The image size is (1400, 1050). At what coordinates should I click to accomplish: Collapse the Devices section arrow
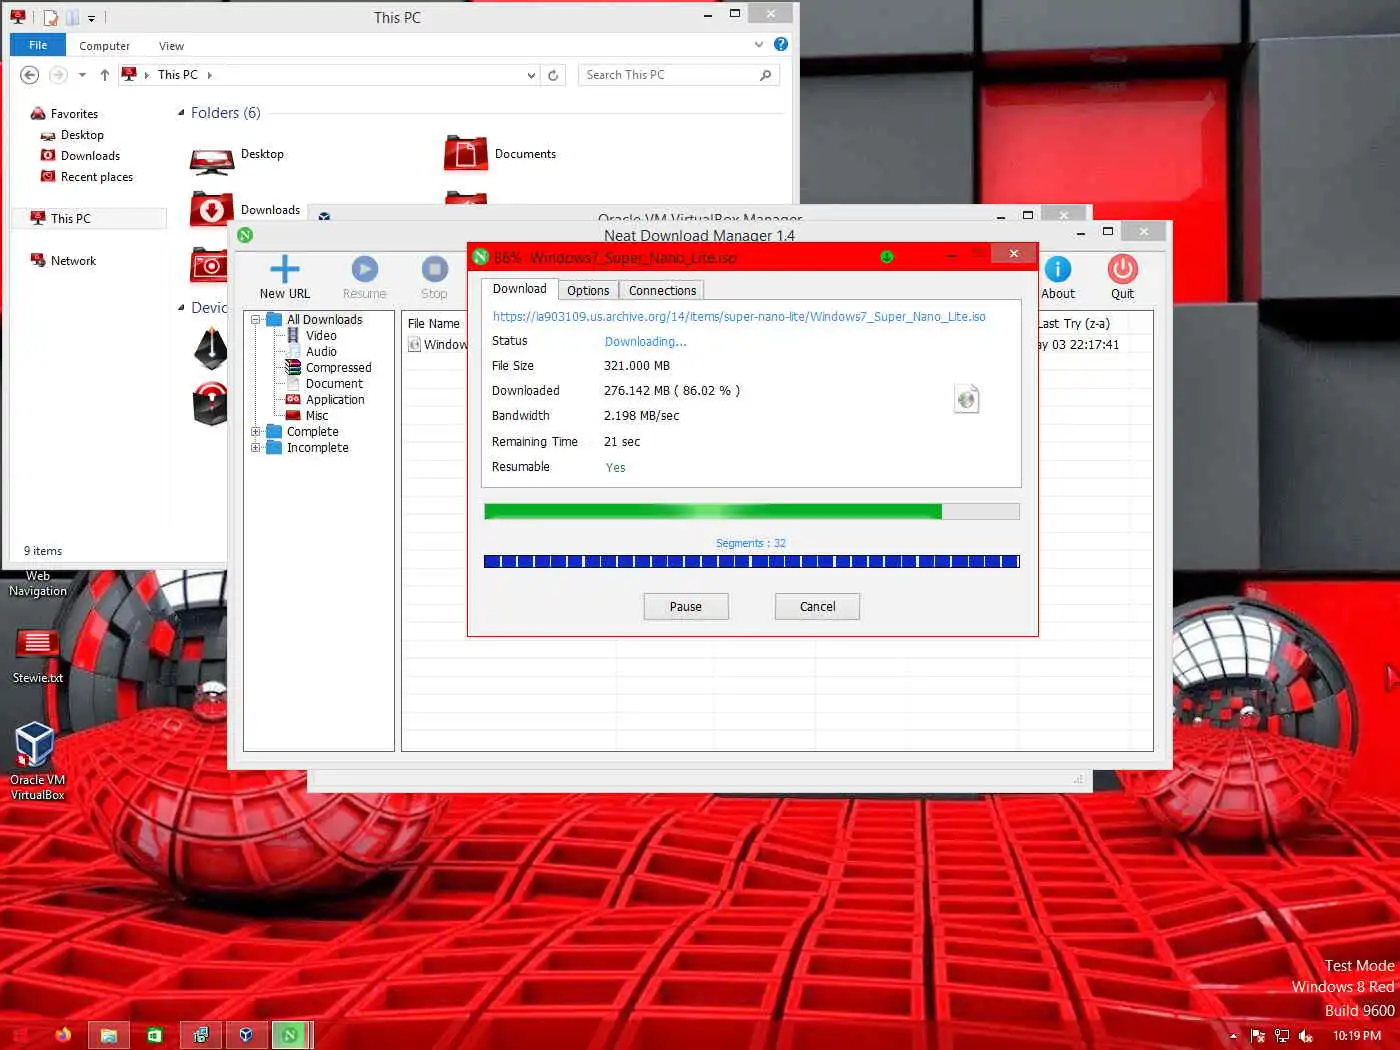point(181,308)
